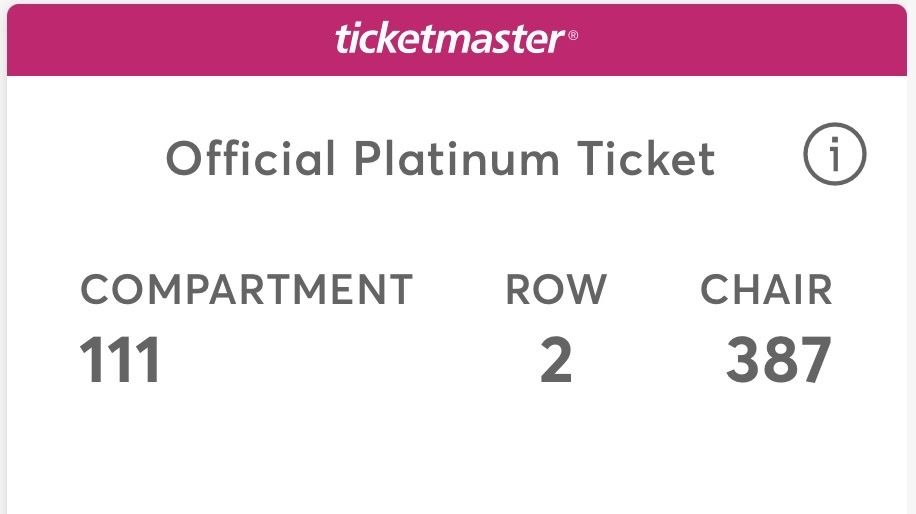Click the word "Official" in the title
Viewport: 916px width, 514px height.
(x=250, y=159)
